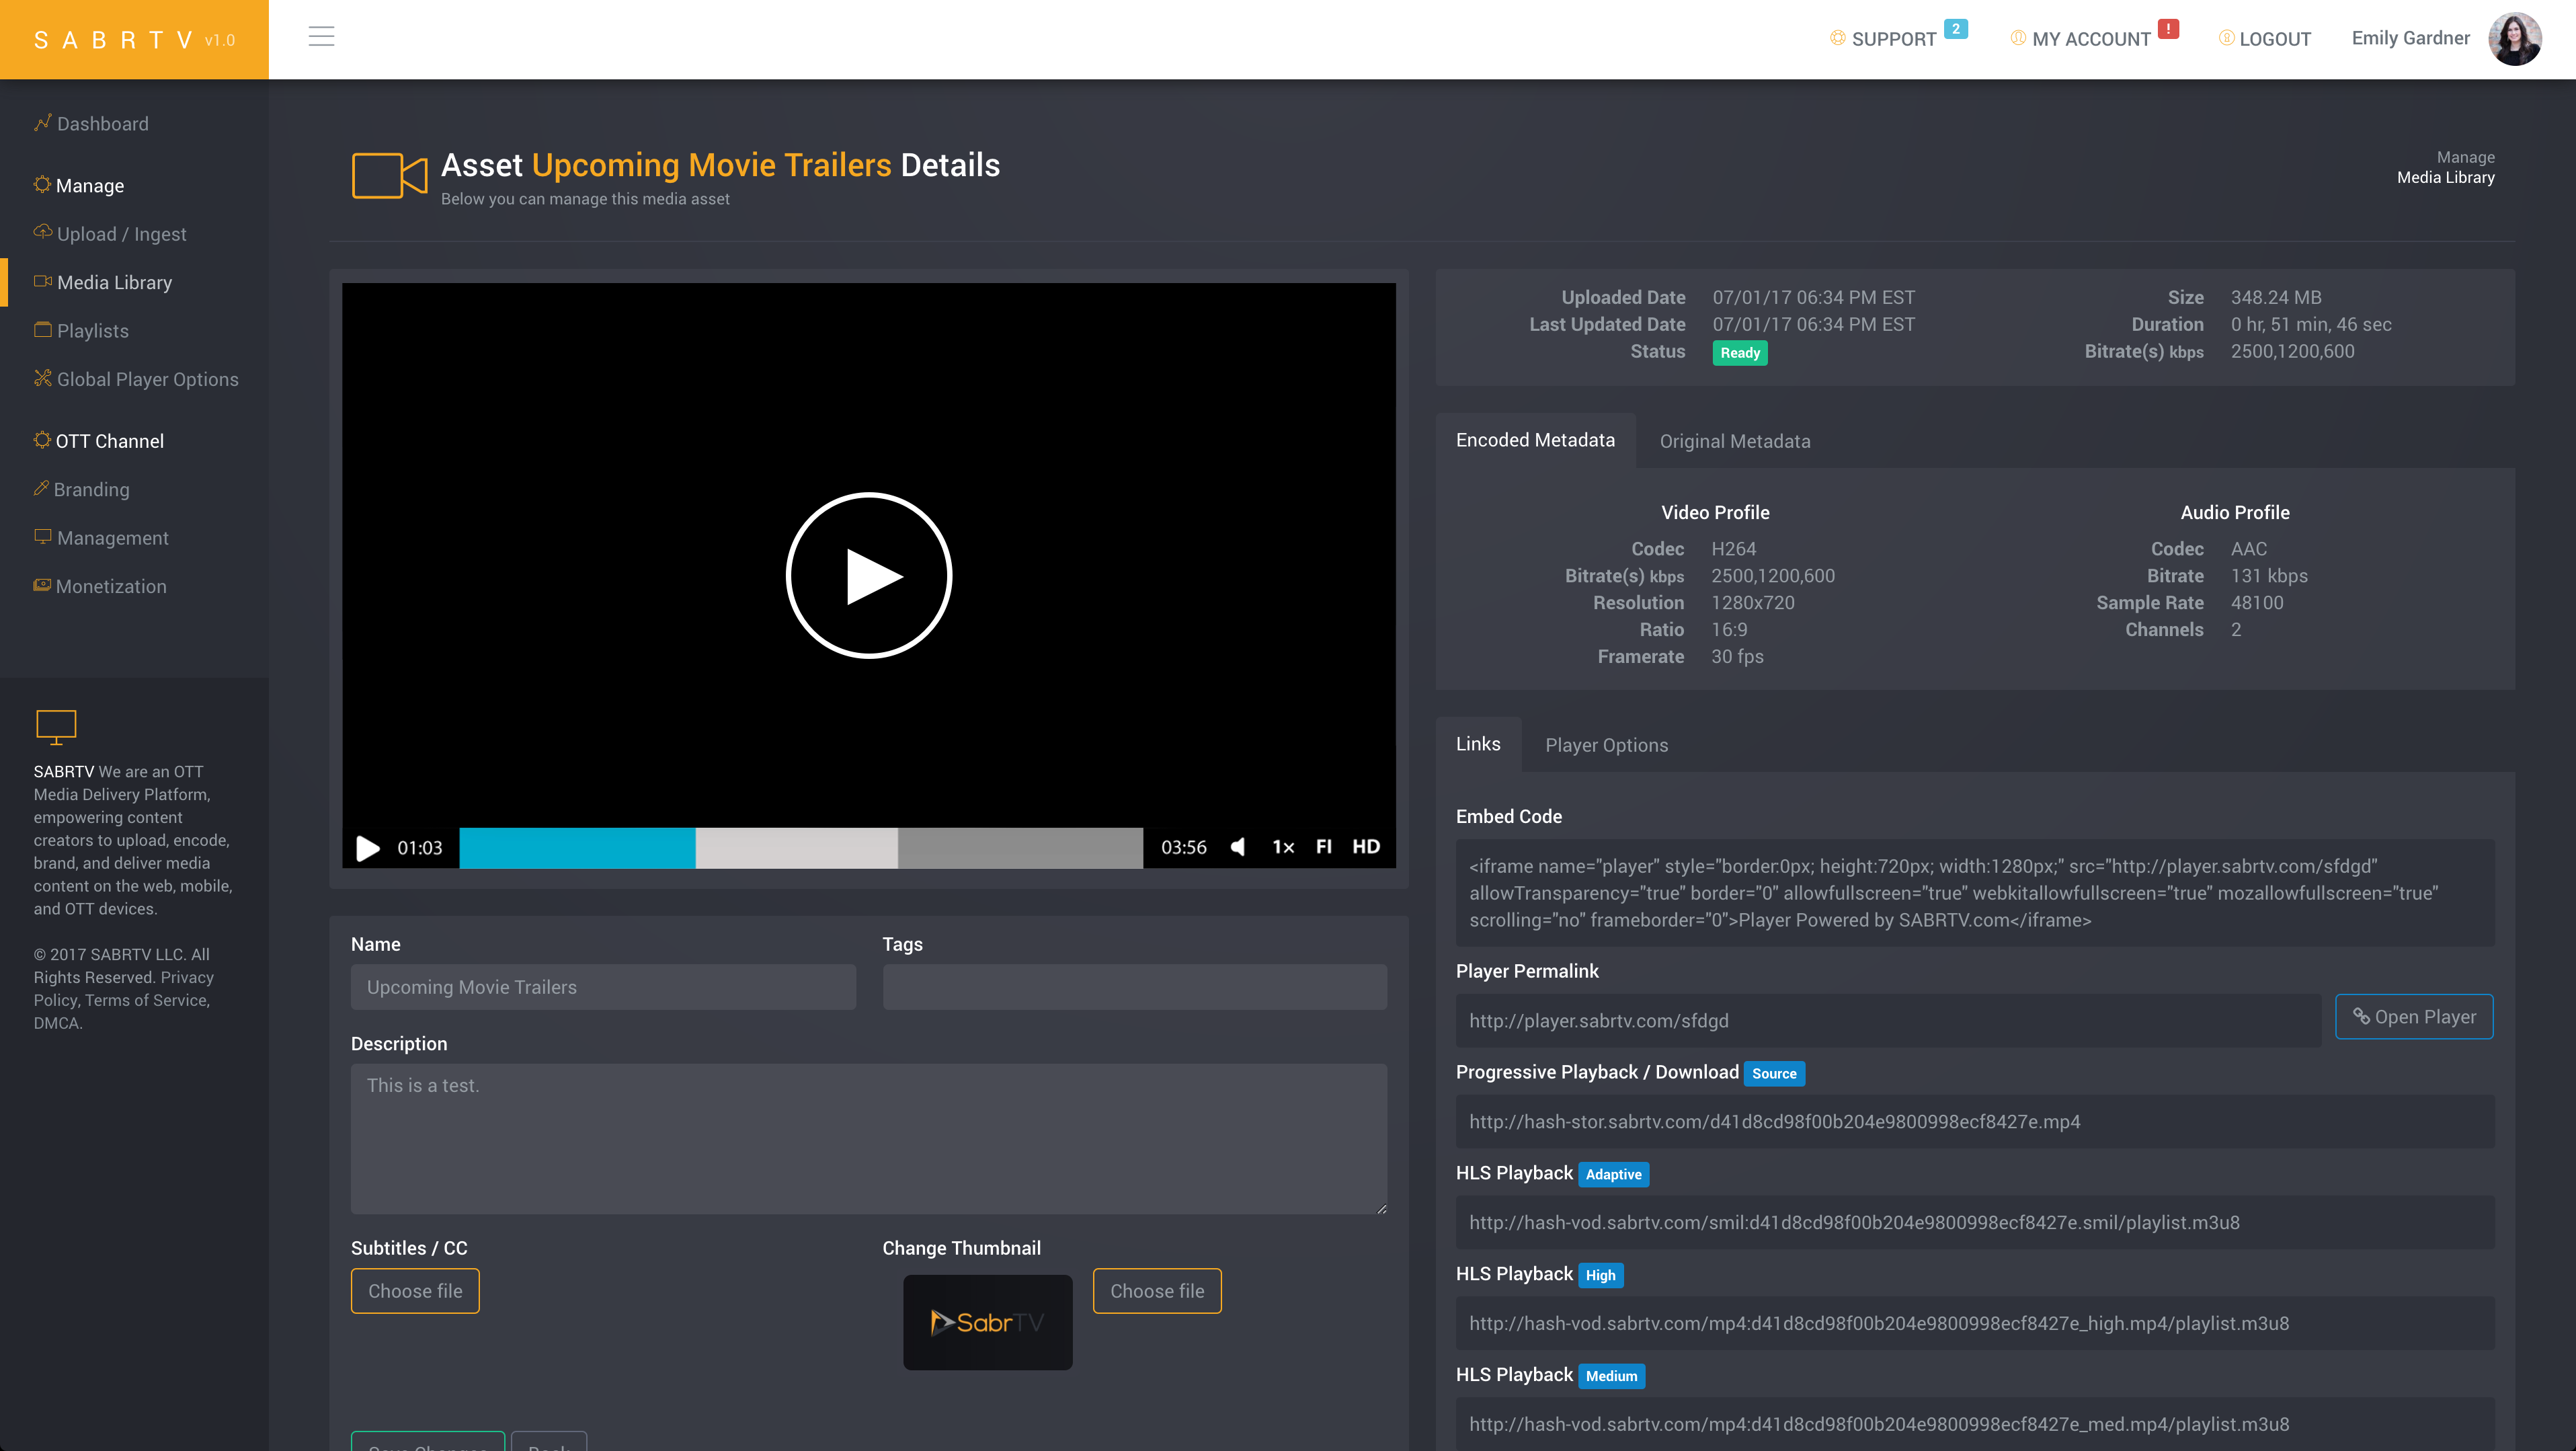Play the video with the large center button
The image size is (2576, 1451).
click(868, 575)
